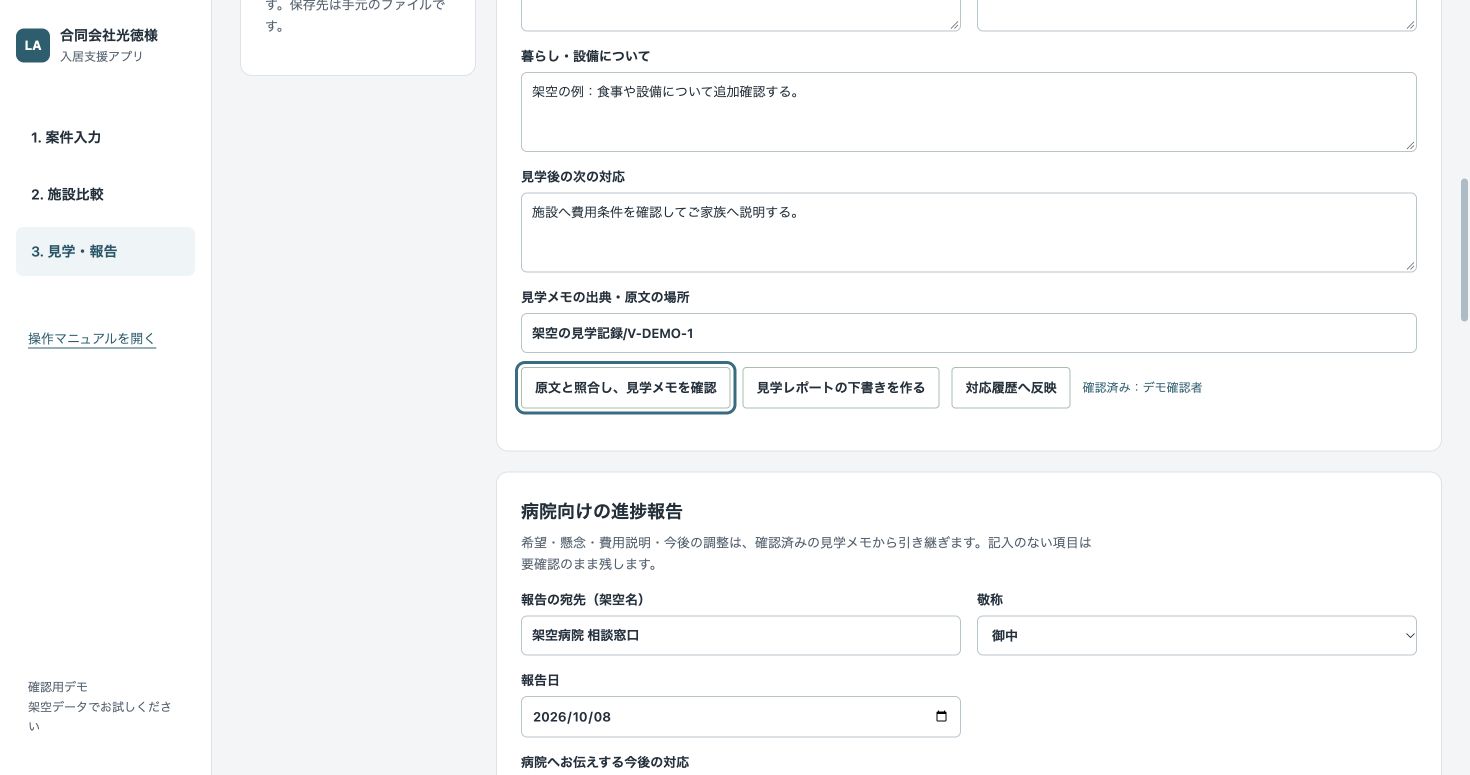The height and width of the screenshot is (775, 1470).
Task: Click the 見学メモの出典・原文の場所 input field
Action: click(969, 333)
